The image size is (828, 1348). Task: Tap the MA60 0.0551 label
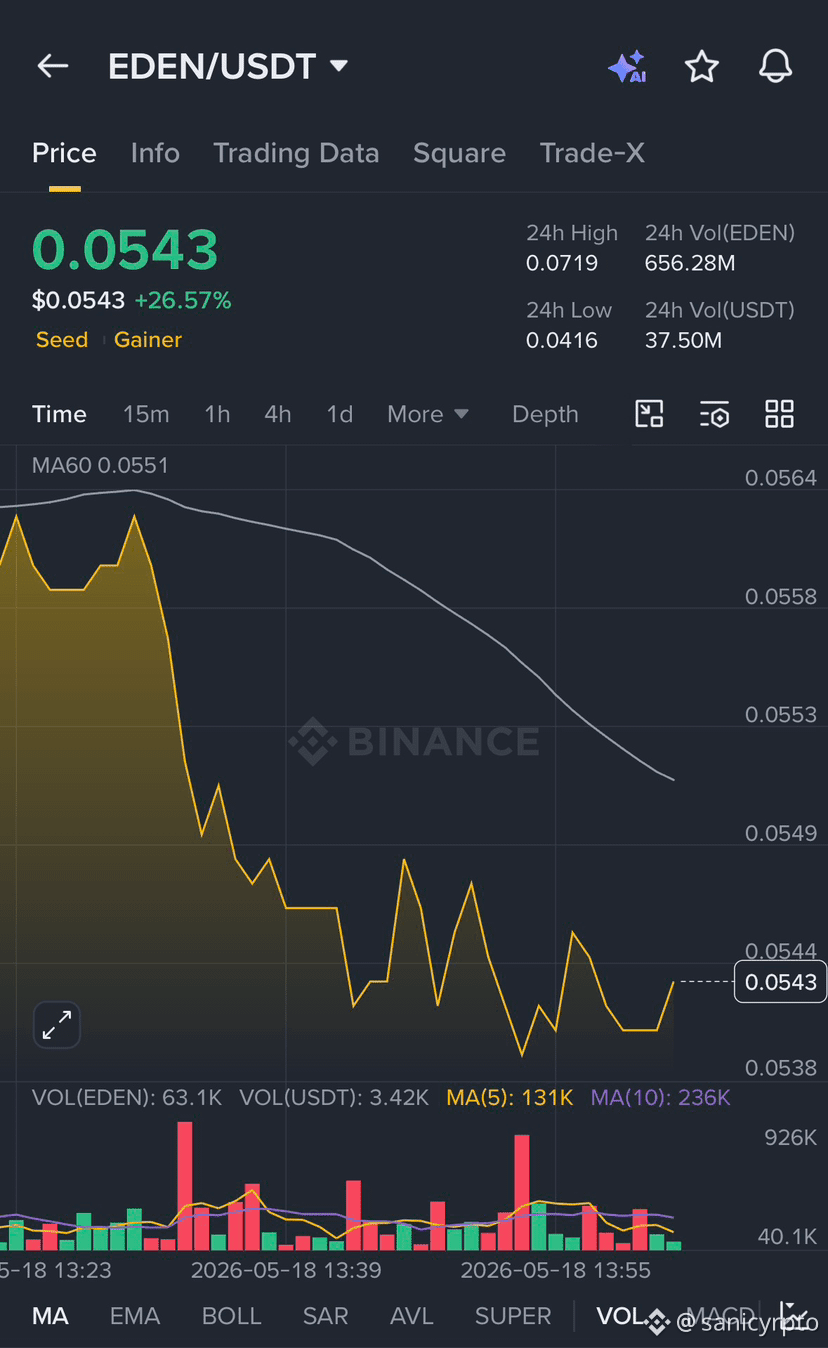(100, 465)
